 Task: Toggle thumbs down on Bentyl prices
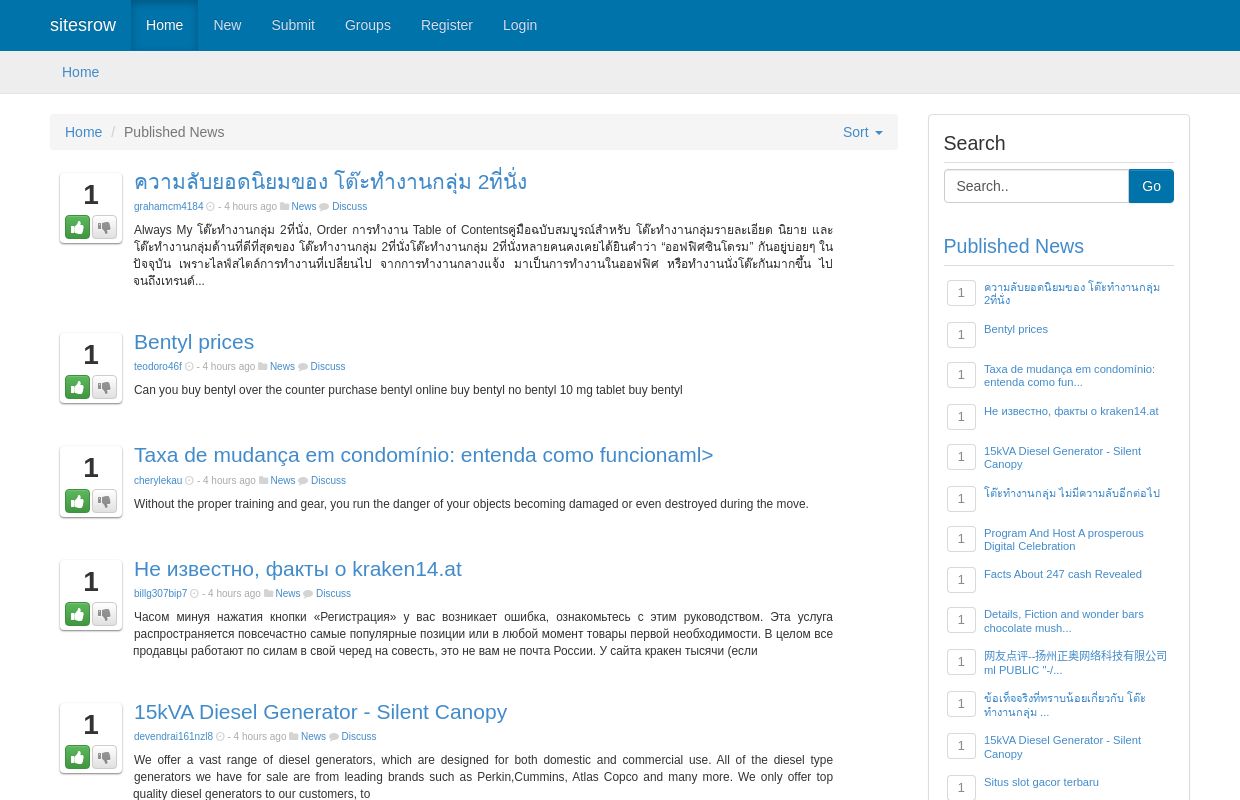(x=104, y=387)
